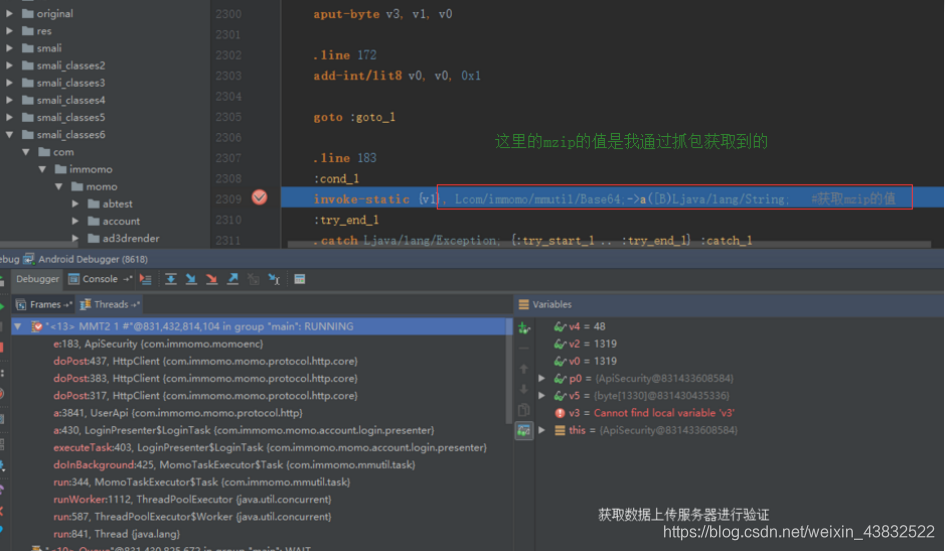Click the Step Out icon
This screenshot has width=945, height=551.
click(x=233, y=279)
